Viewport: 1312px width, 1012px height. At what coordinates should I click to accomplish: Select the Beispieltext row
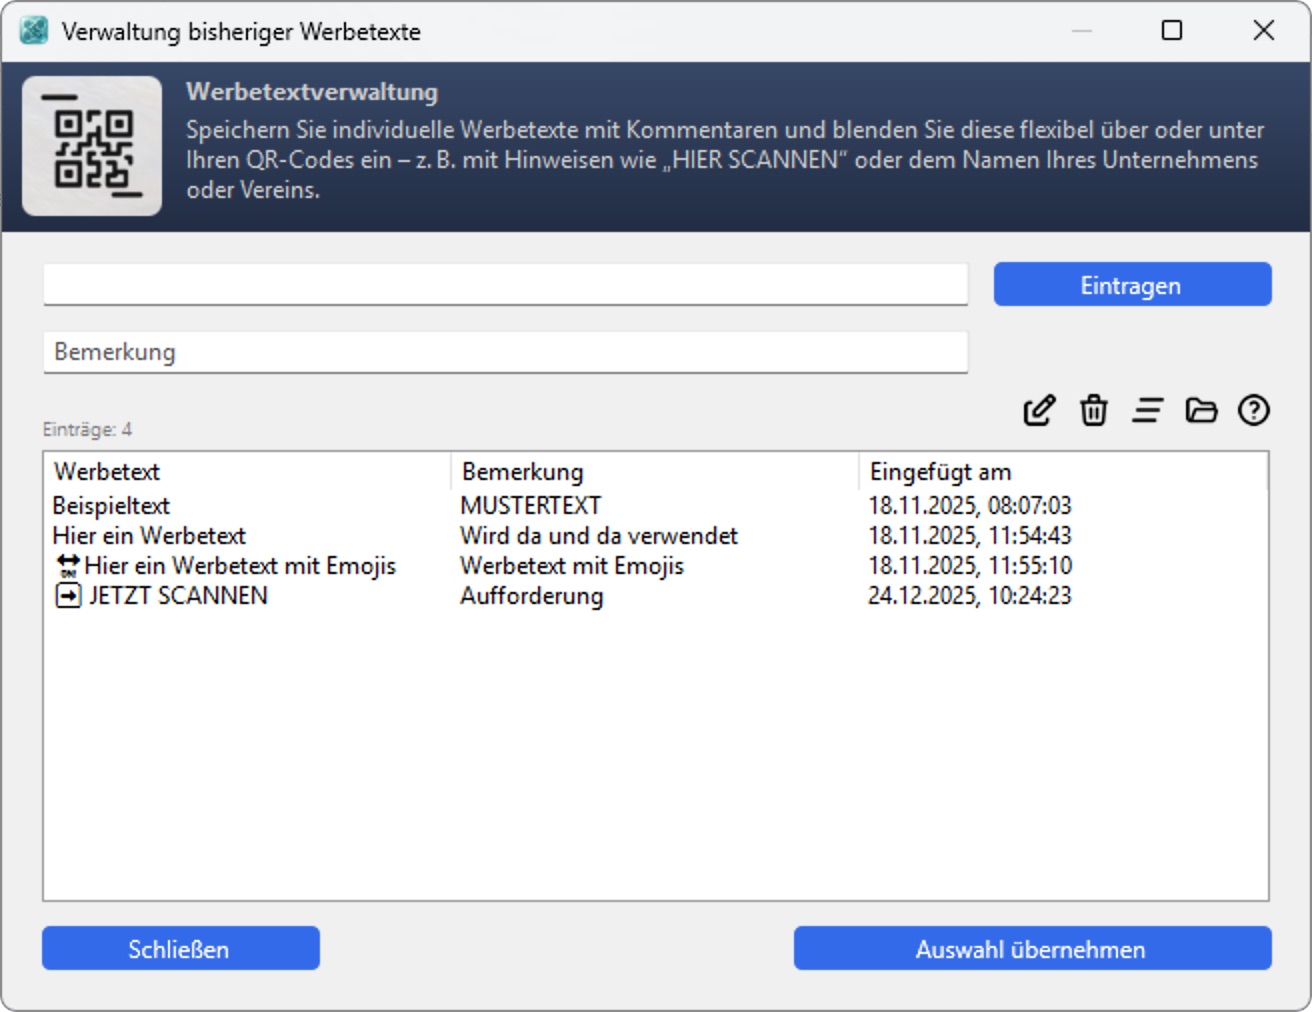pyautogui.click(x=111, y=506)
